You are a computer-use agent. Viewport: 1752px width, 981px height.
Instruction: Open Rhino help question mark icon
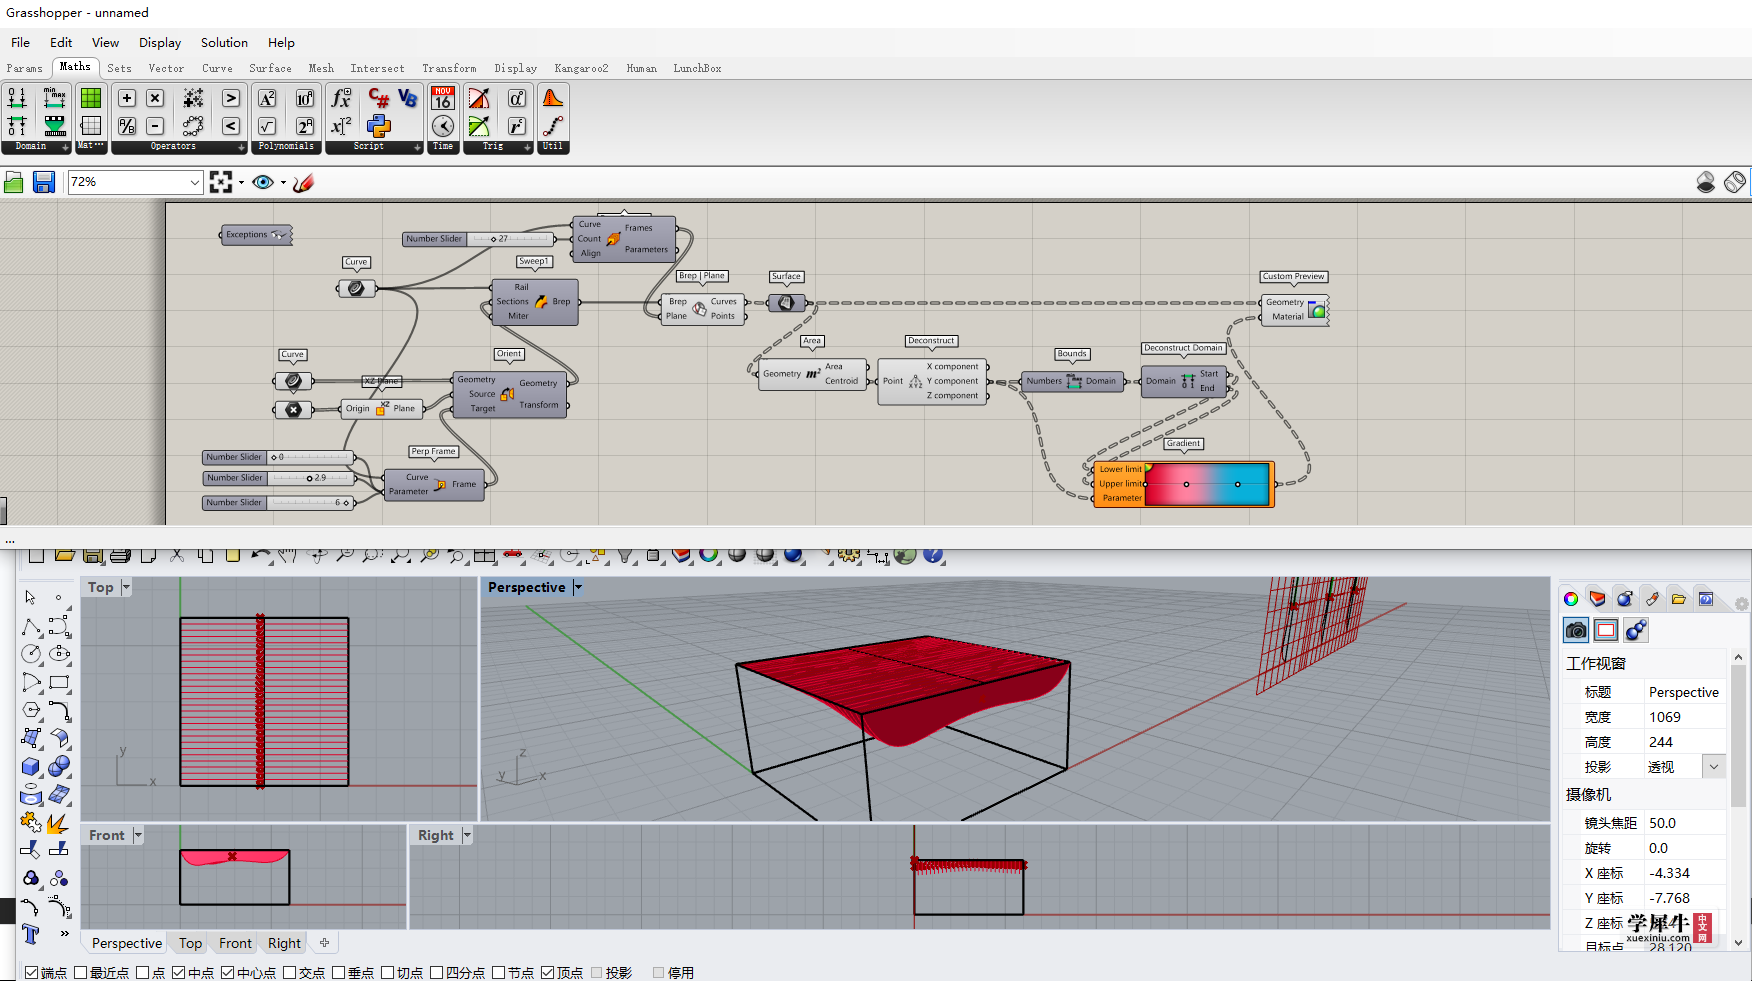pos(933,555)
